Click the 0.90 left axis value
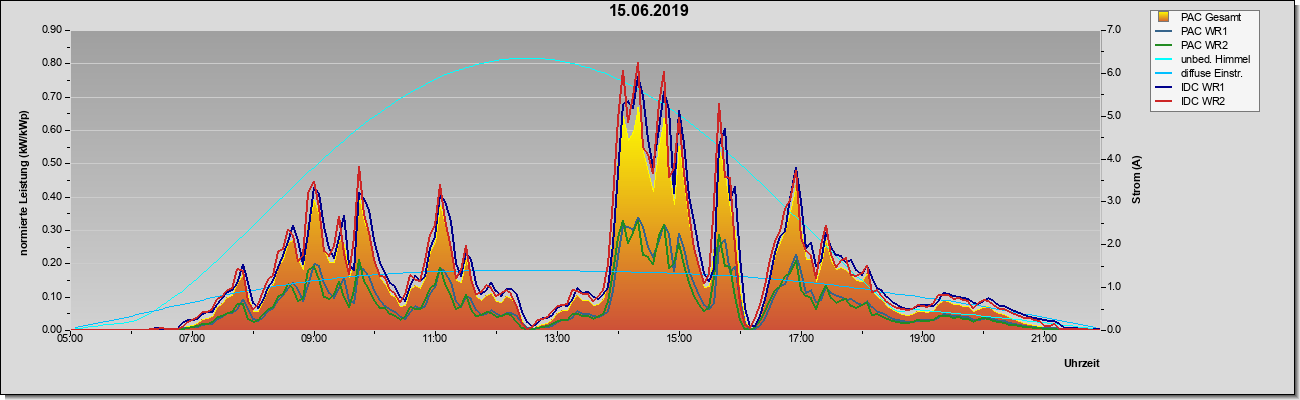Screen dimensions: 1300x400 click(x=53, y=30)
